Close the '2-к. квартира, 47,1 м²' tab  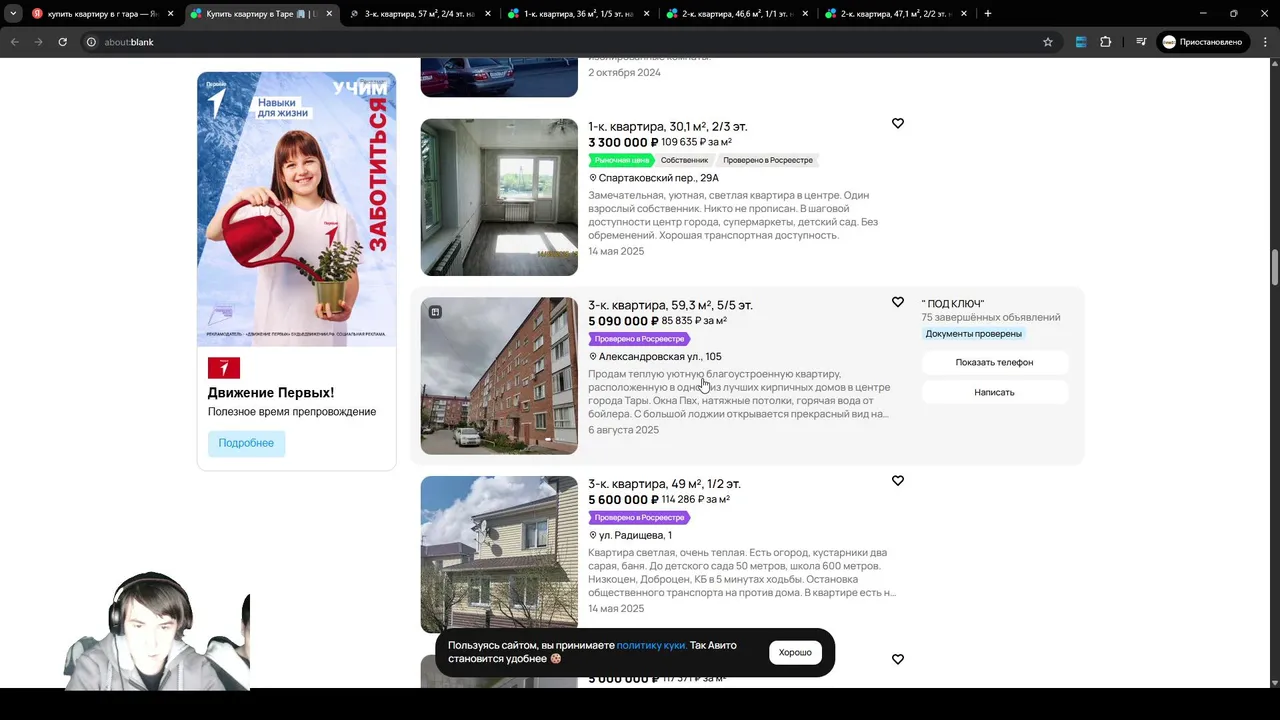click(x=964, y=14)
